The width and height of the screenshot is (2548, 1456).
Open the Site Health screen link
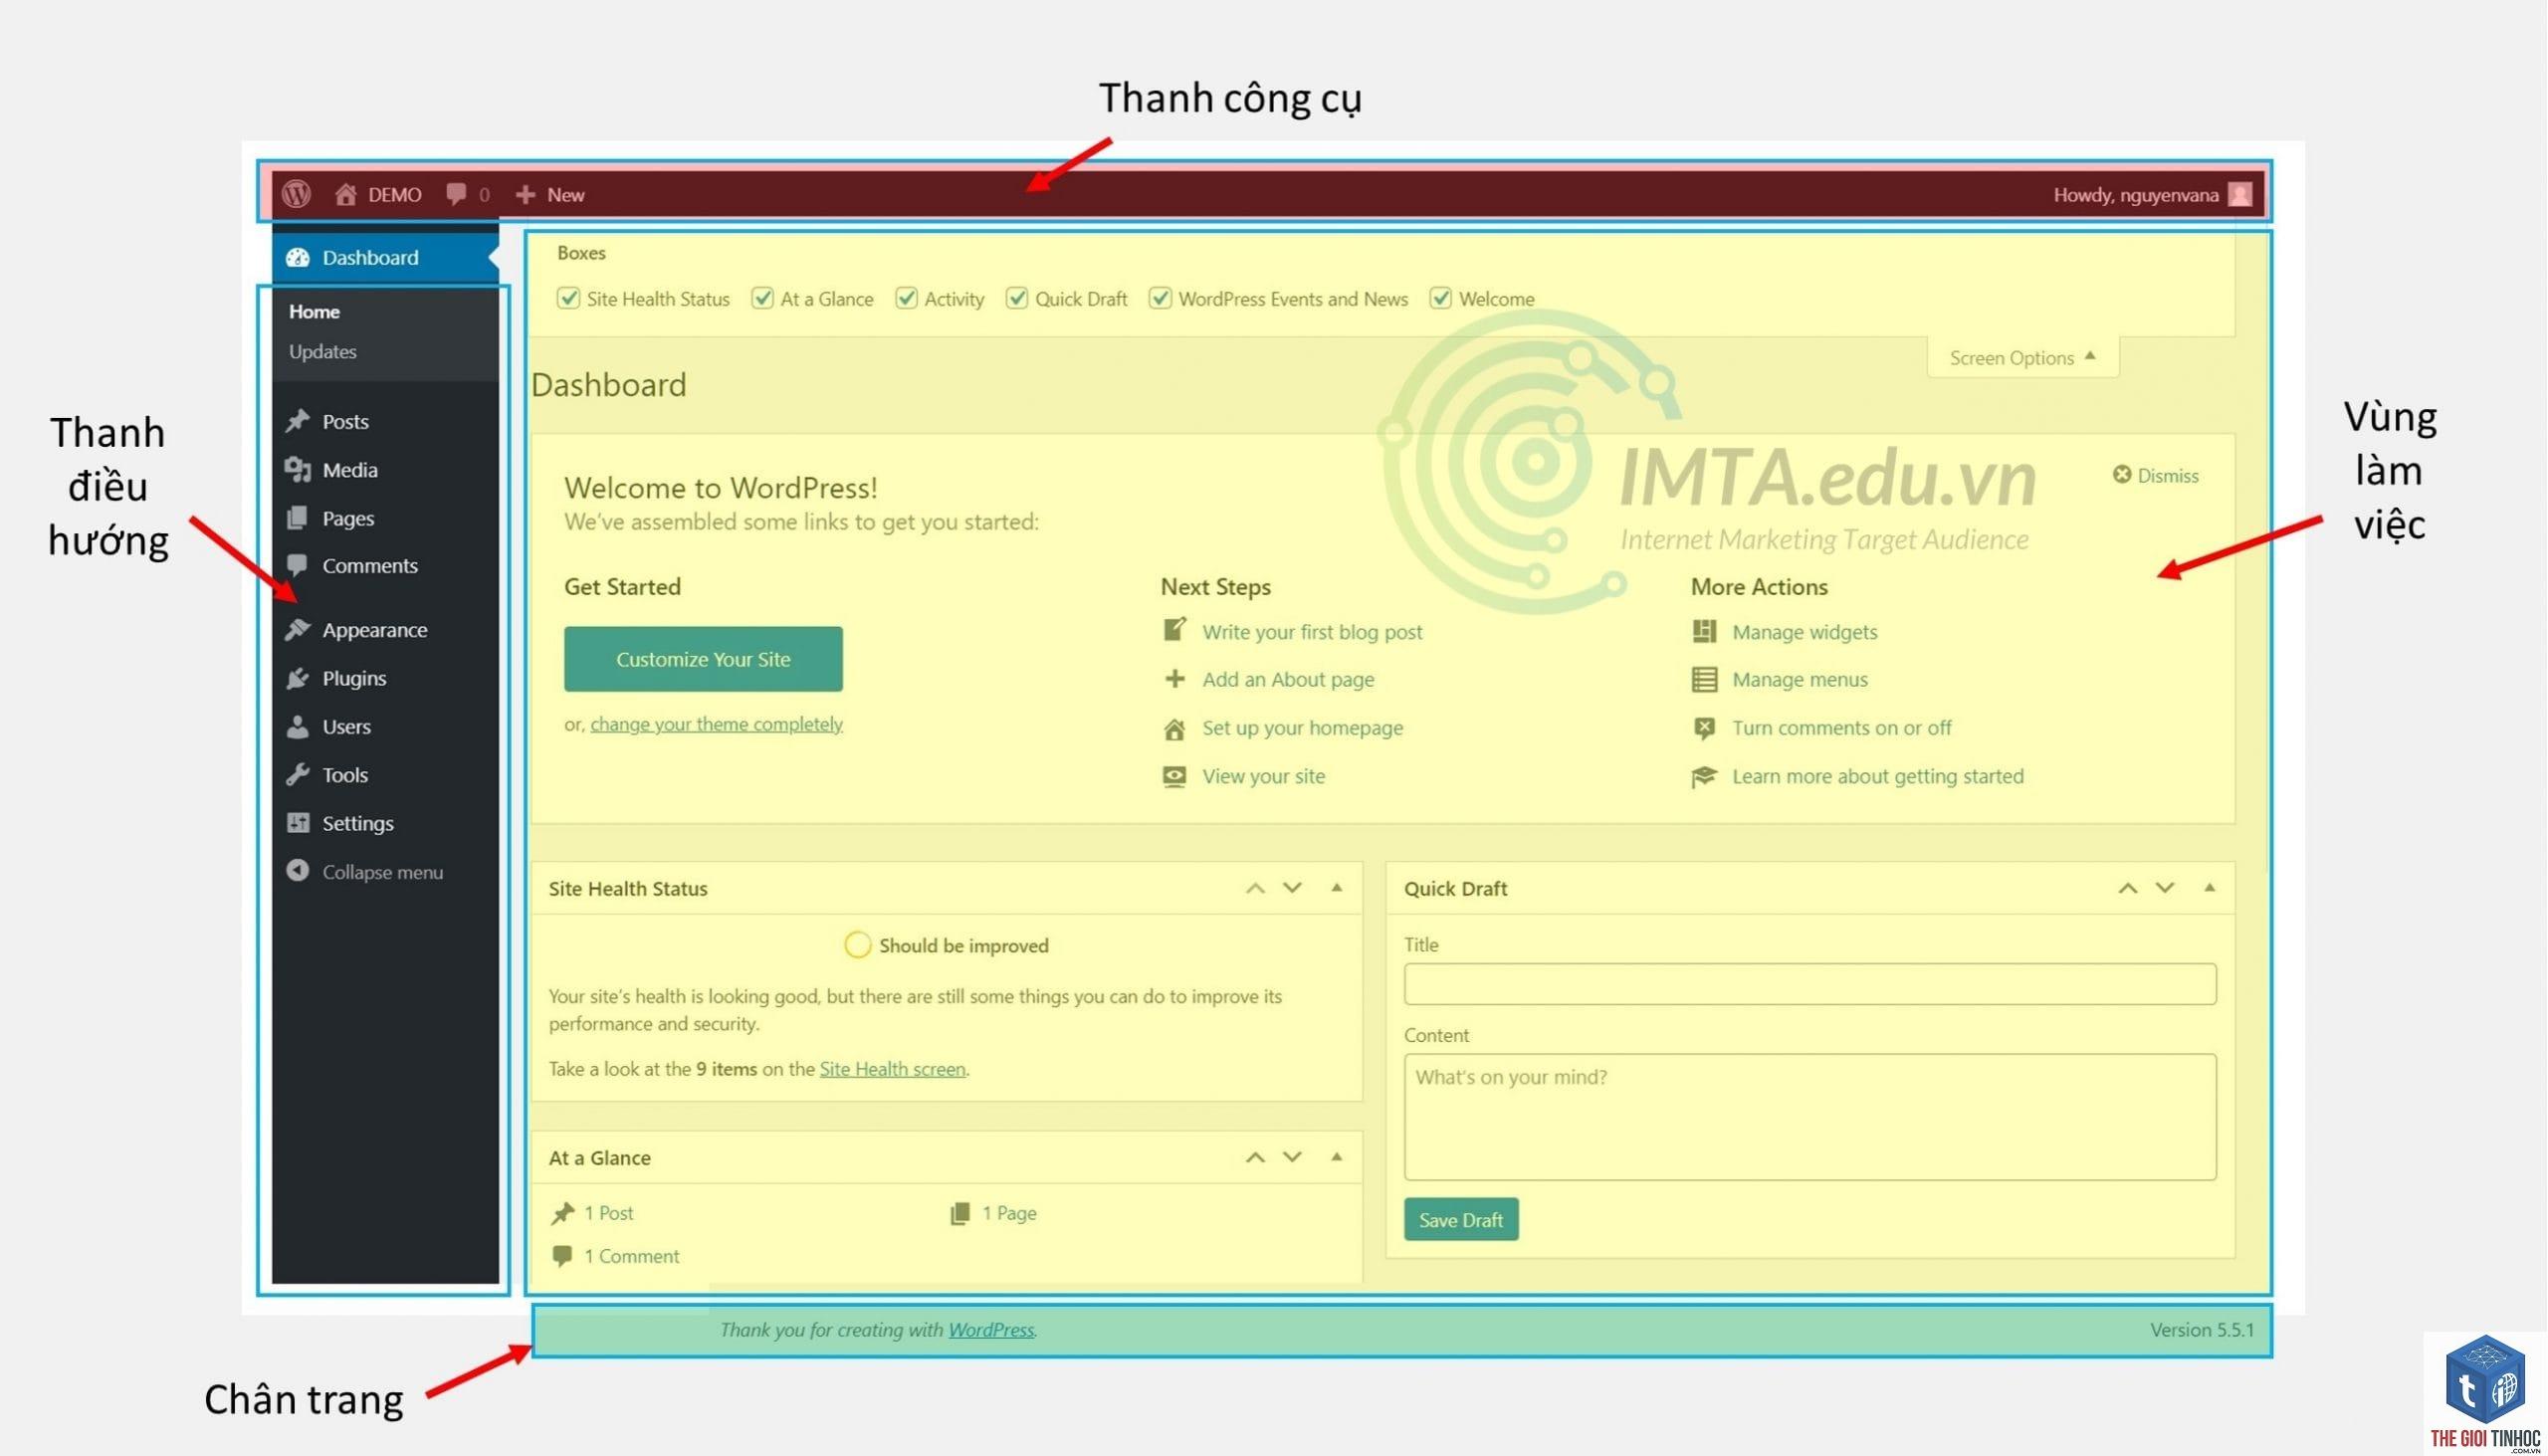click(893, 1069)
